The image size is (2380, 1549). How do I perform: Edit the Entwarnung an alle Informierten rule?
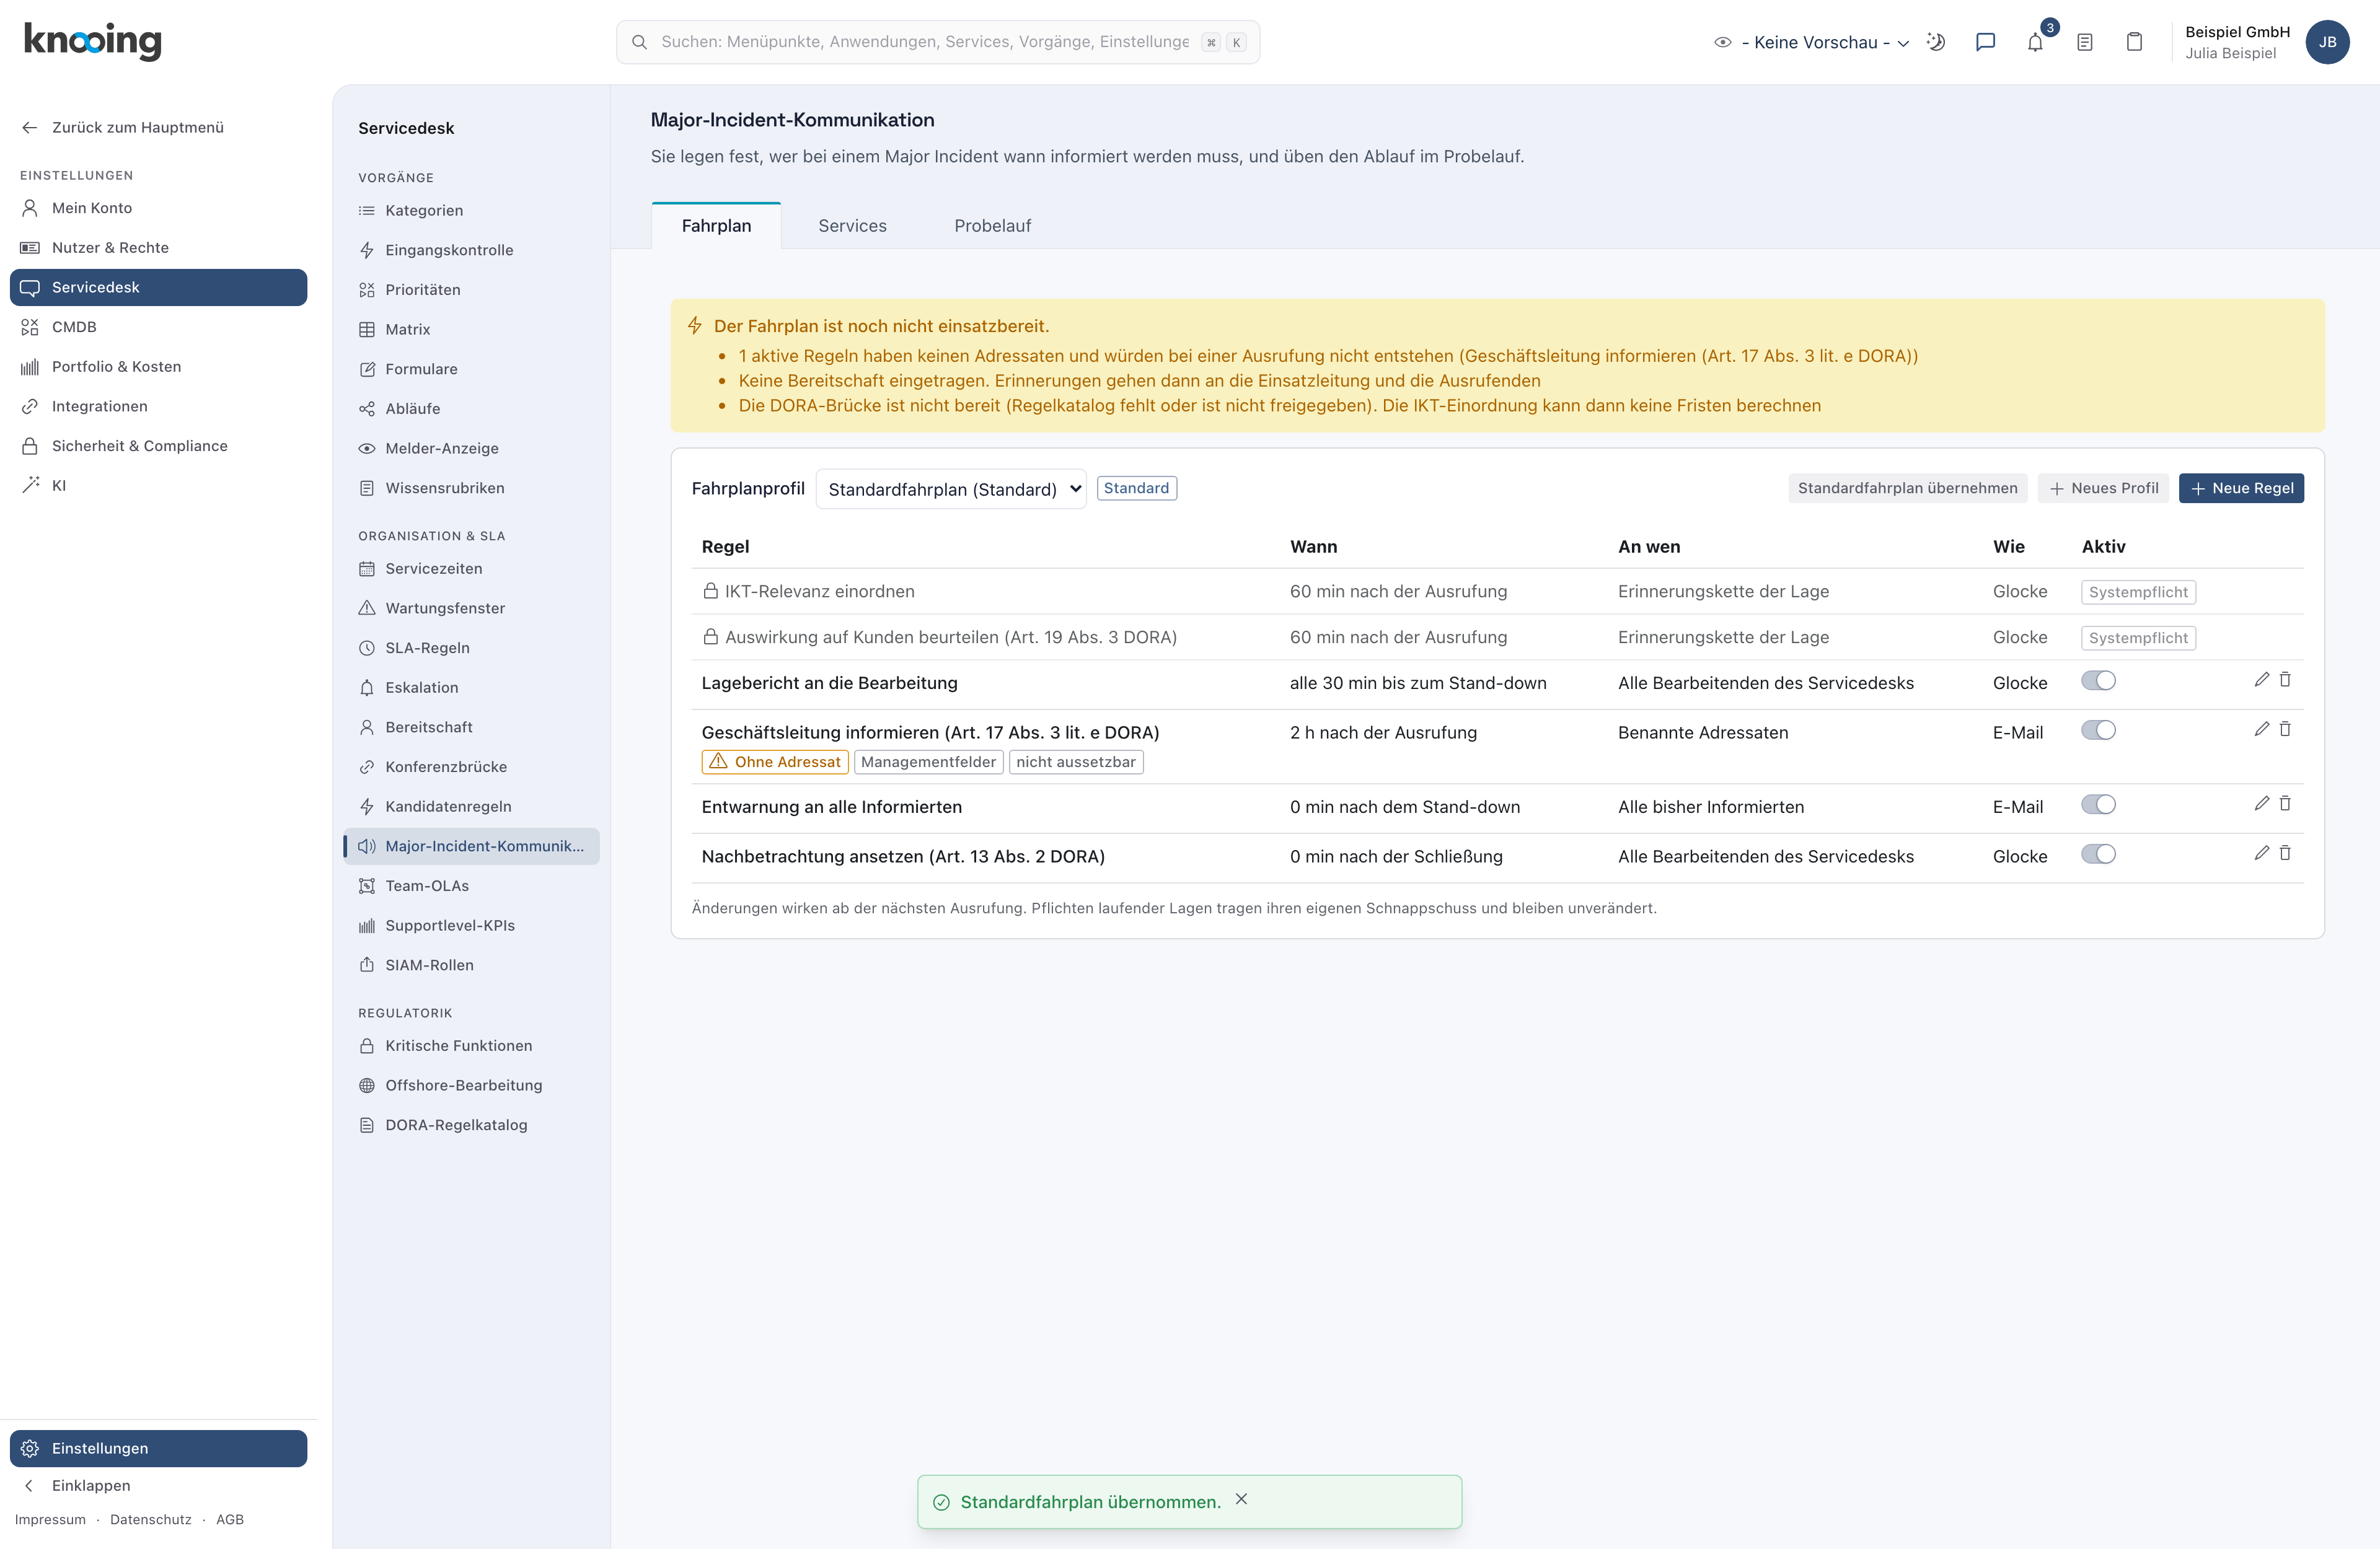point(2261,804)
